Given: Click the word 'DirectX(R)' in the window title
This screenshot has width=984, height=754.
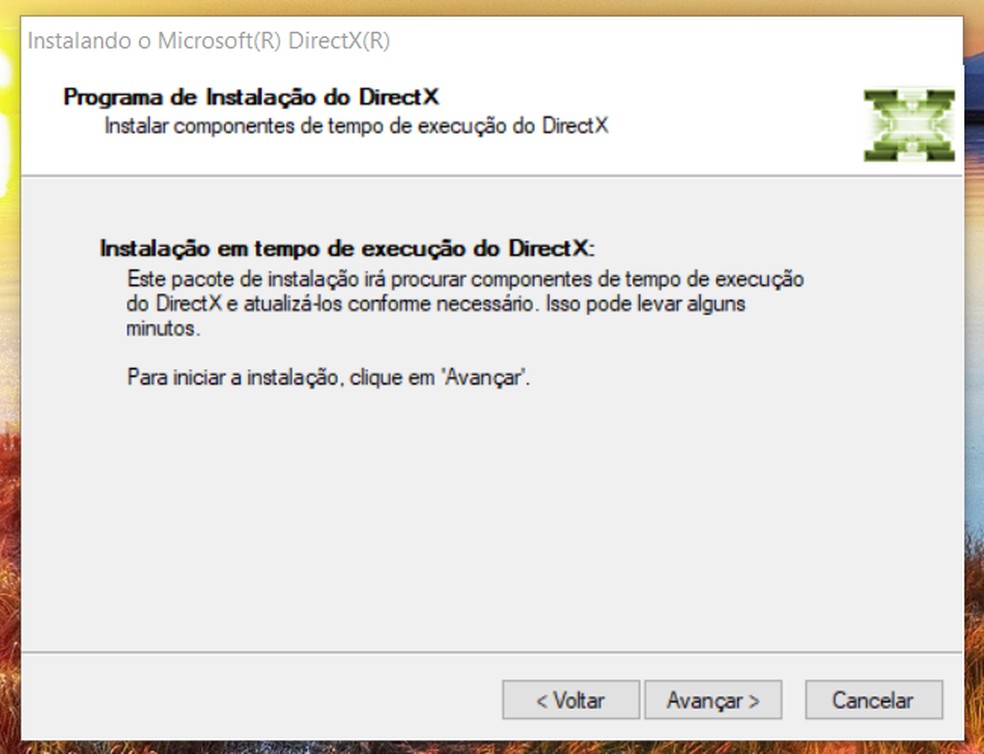Looking at the screenshot, I should tap(339, 41).
